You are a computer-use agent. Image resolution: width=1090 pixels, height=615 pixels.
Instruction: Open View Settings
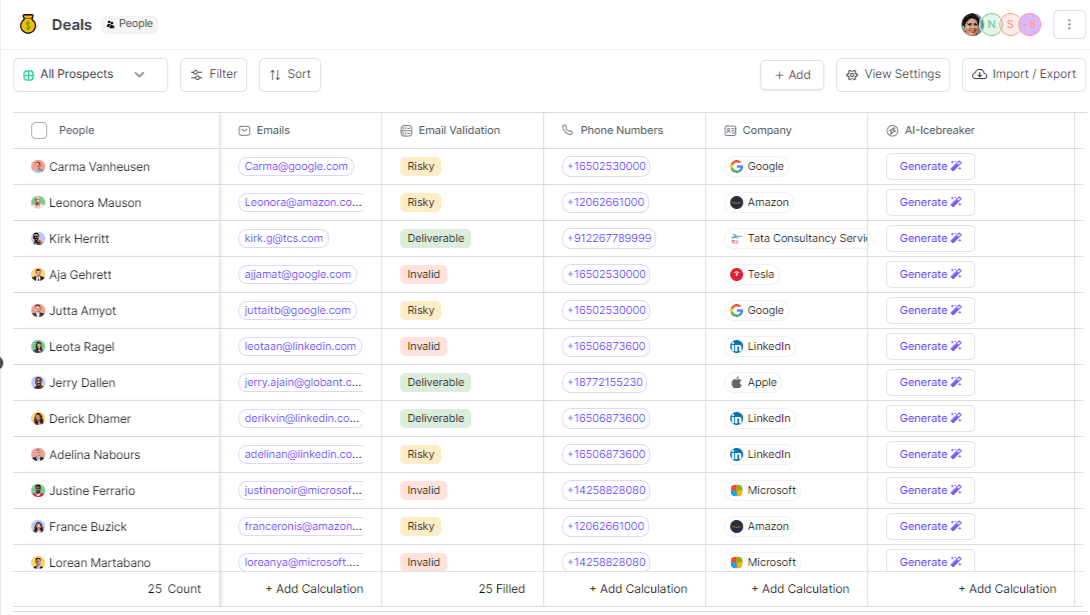[892, 74]
